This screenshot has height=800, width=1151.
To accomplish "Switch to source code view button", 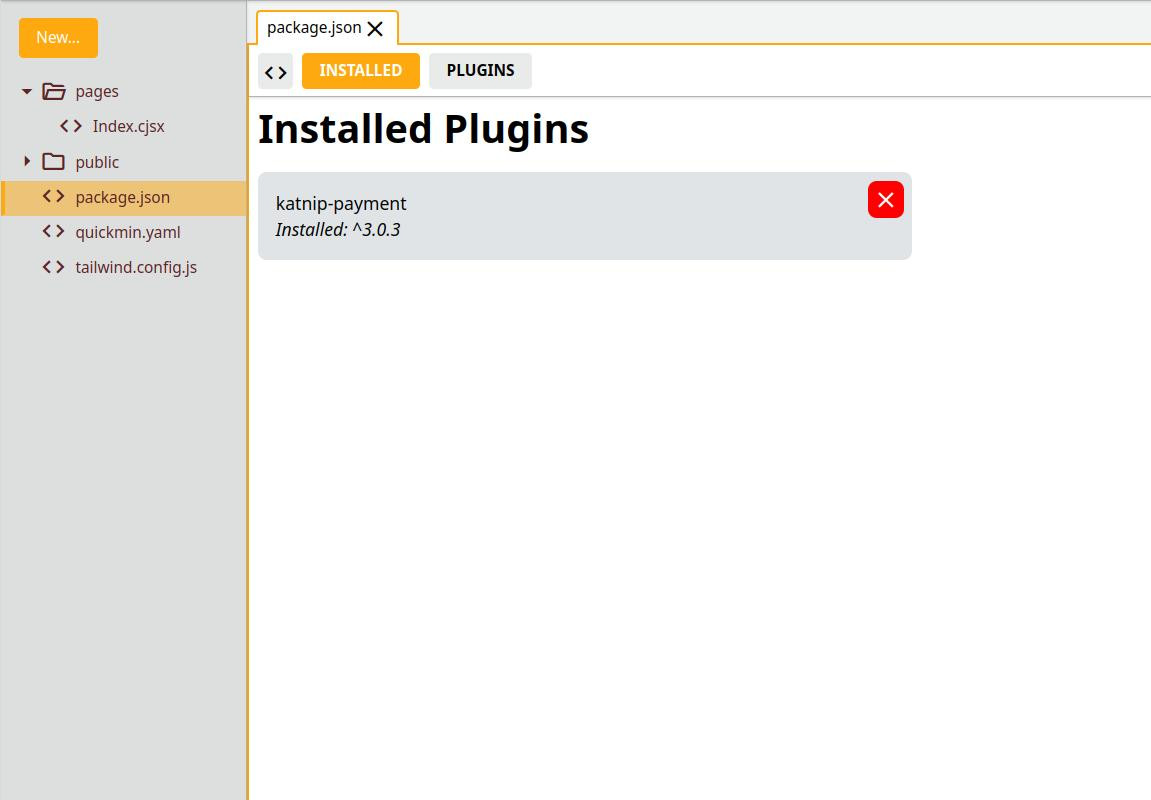I will coord(276,72).
